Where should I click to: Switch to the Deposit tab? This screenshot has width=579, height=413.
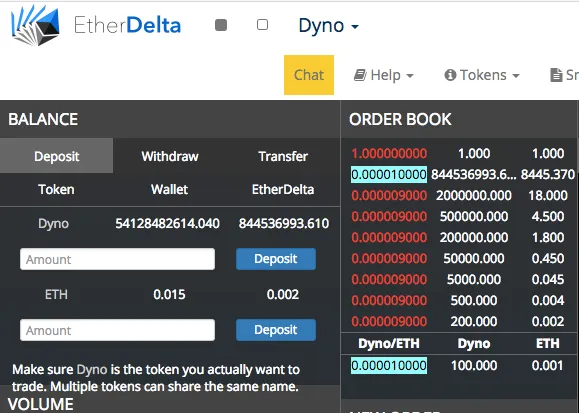[56, 156]
